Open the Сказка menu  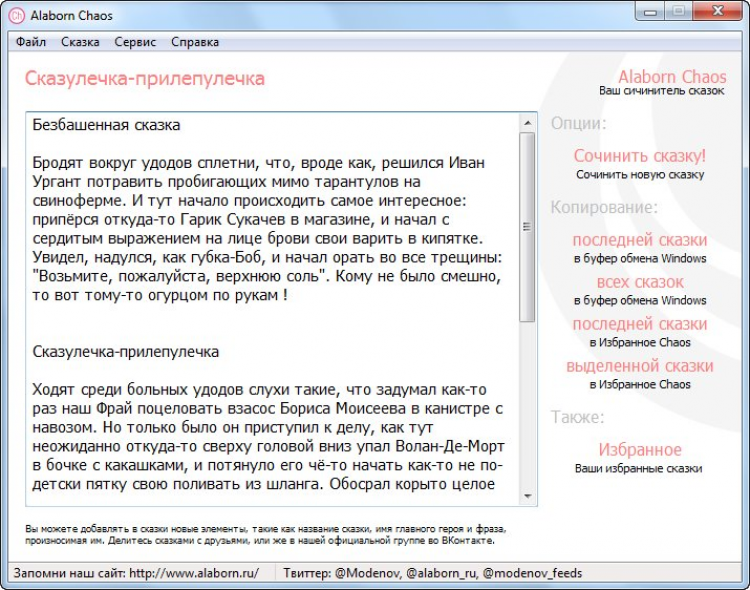tap(80, 42)
